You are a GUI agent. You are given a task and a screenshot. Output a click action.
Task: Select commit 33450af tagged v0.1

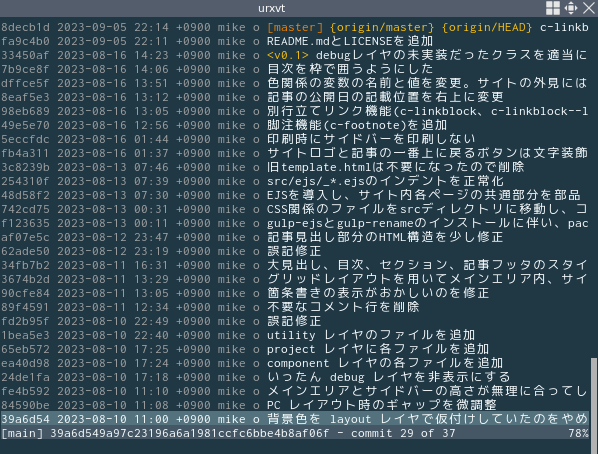click(x=294, y=55)
